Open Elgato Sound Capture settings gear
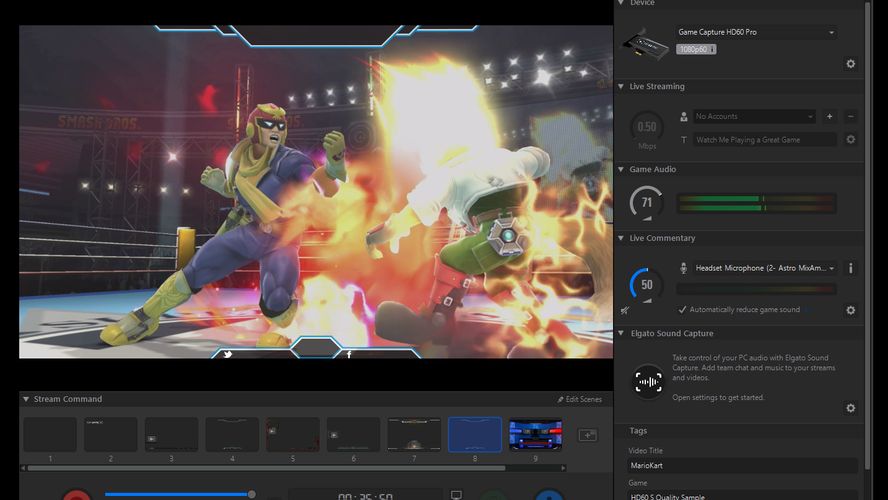 850,408
